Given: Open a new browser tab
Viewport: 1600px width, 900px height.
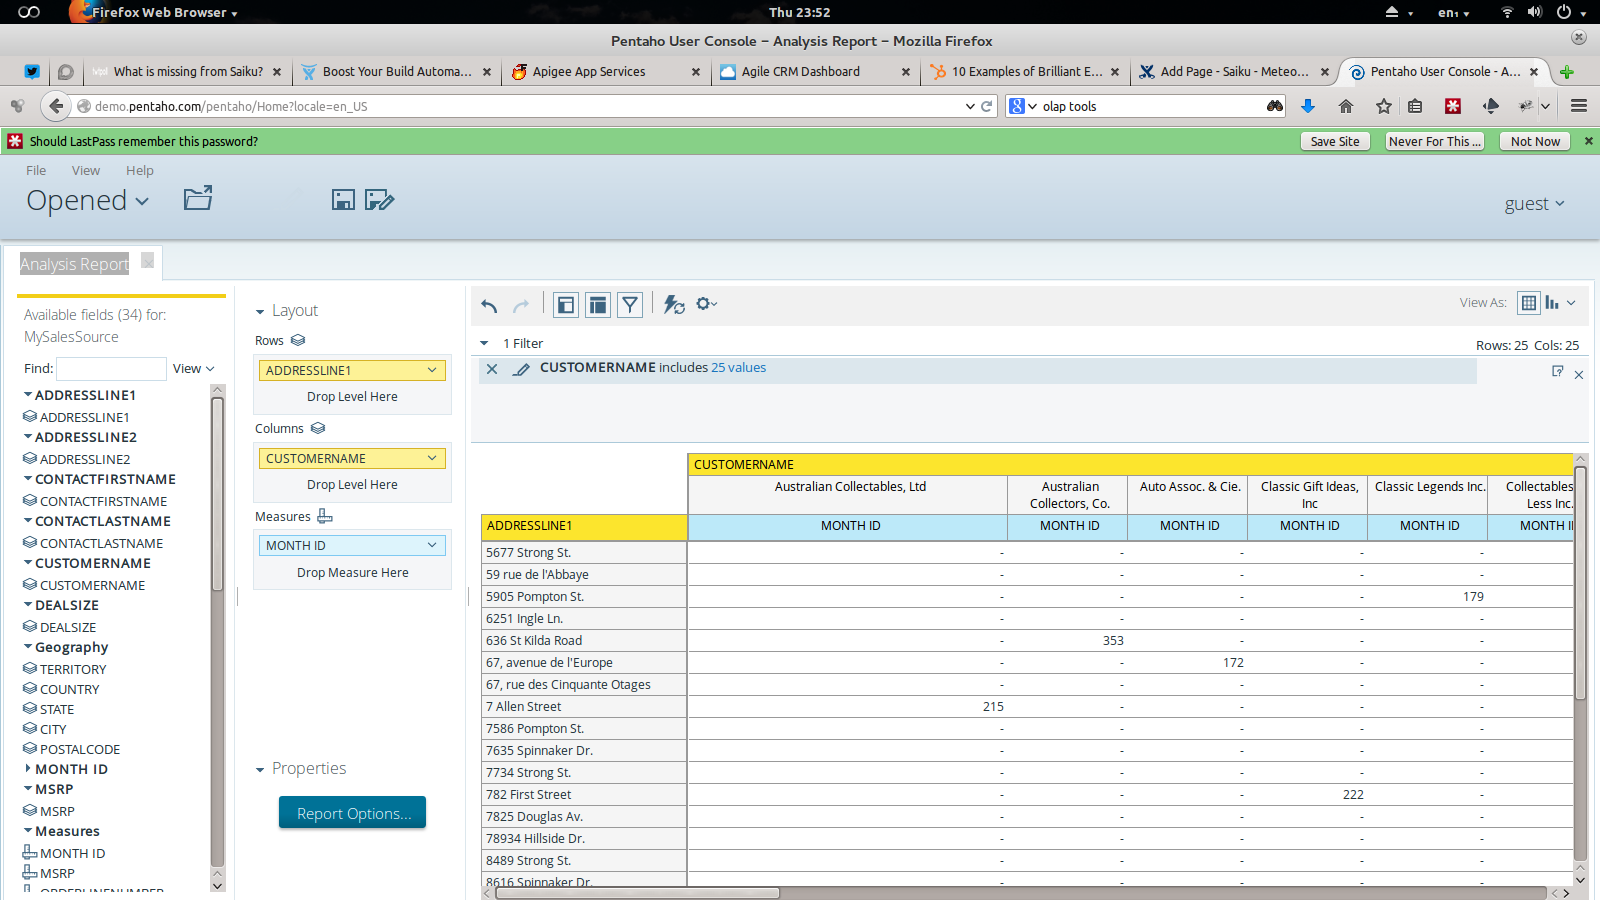Looking at the screenshot, I should (1567, 72).
